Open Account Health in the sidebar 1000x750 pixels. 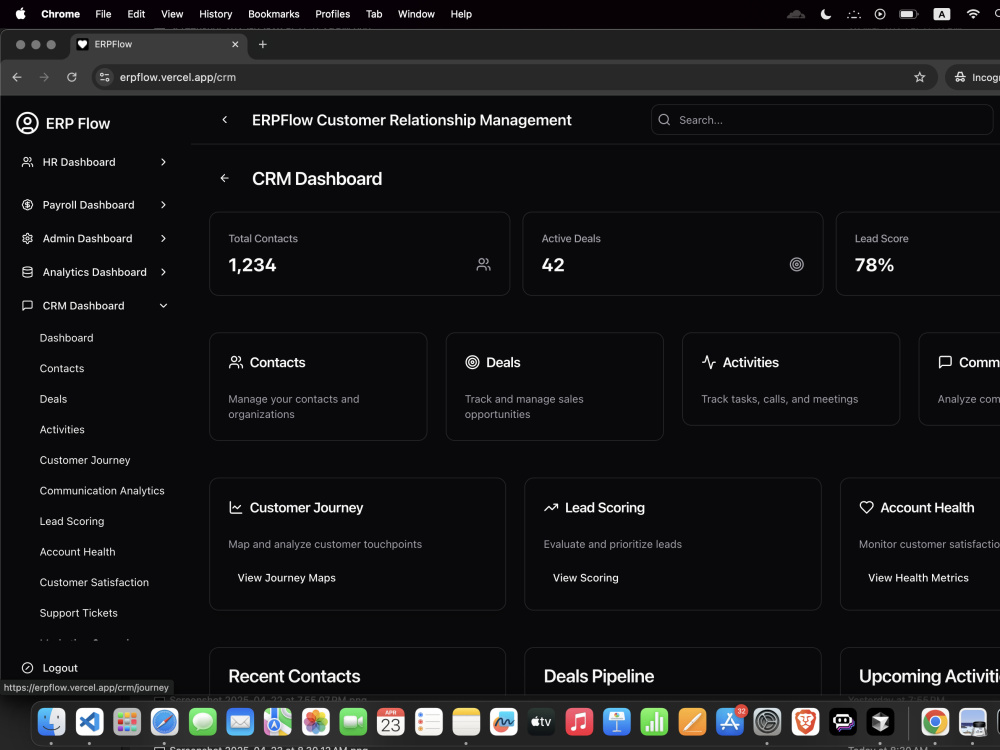point(77,552)
